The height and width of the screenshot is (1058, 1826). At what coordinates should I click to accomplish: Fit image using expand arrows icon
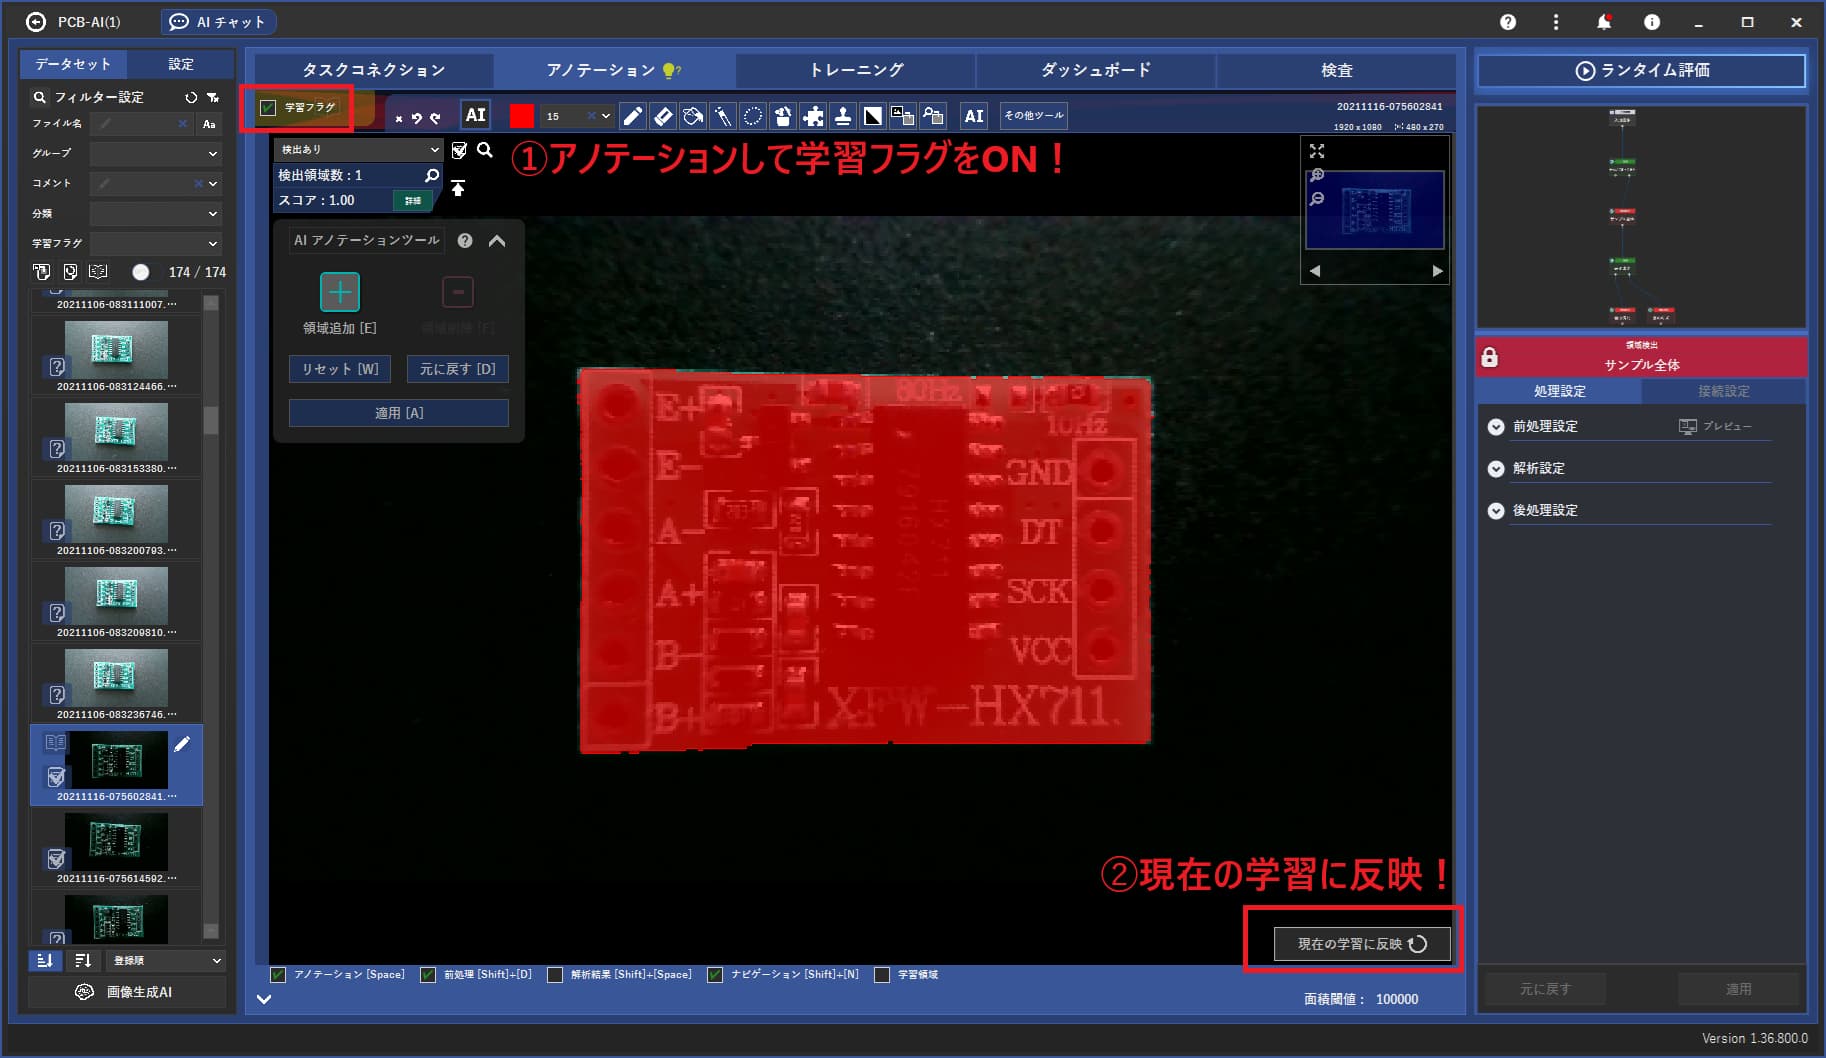coord(1317,151)
